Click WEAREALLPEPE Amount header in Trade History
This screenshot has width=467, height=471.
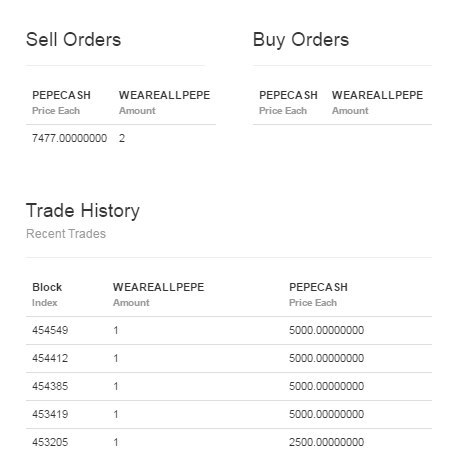click(158, 295)
